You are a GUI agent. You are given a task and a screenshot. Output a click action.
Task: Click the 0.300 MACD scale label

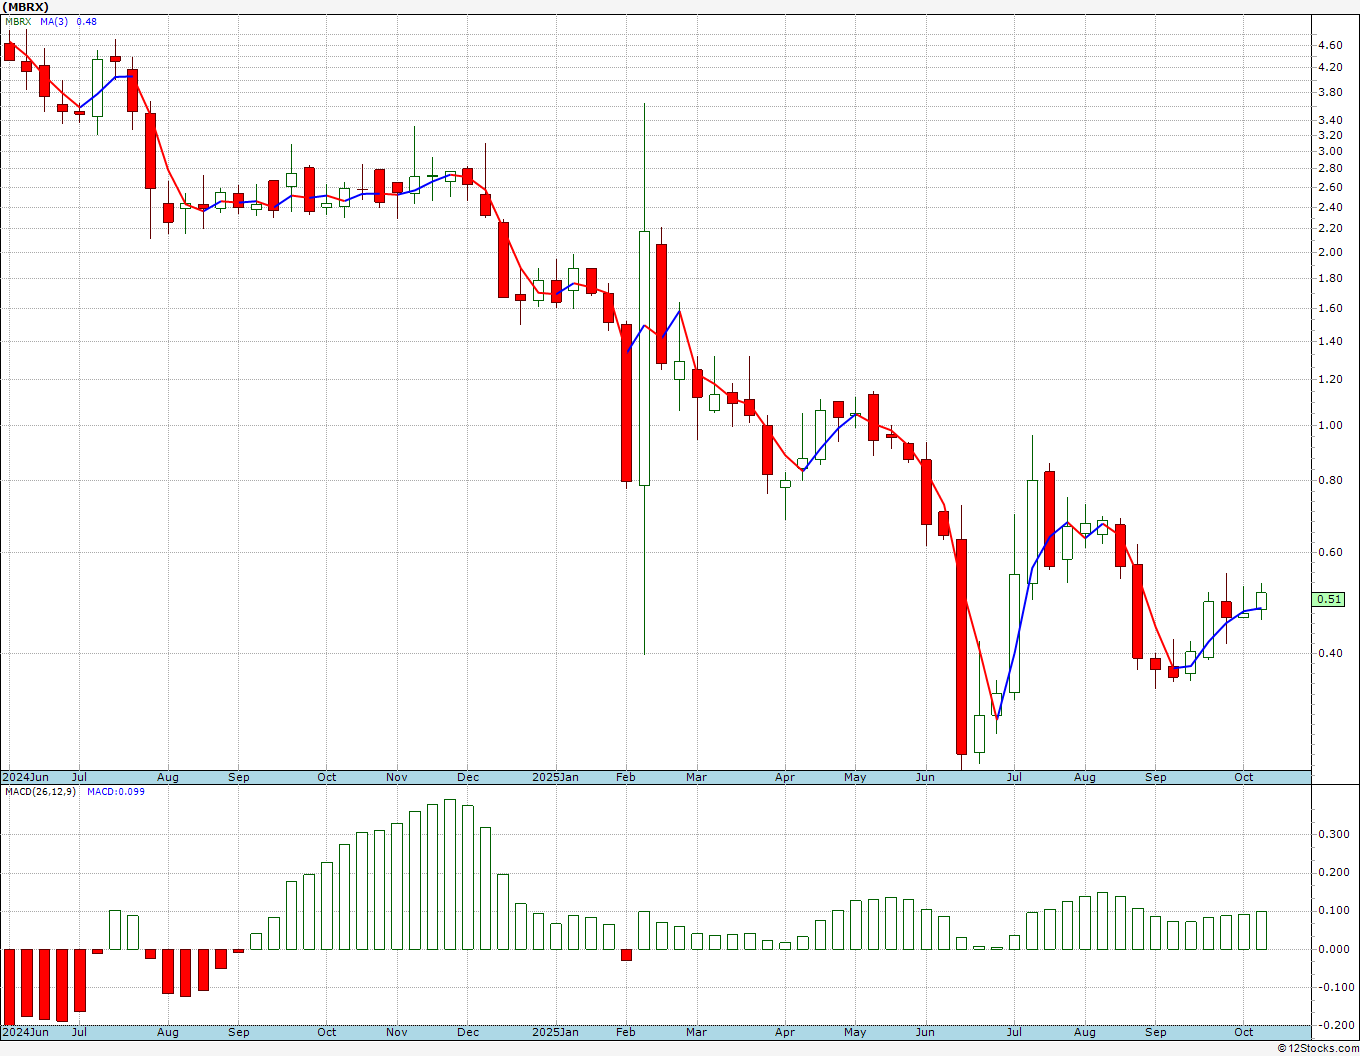(1332, 834)
